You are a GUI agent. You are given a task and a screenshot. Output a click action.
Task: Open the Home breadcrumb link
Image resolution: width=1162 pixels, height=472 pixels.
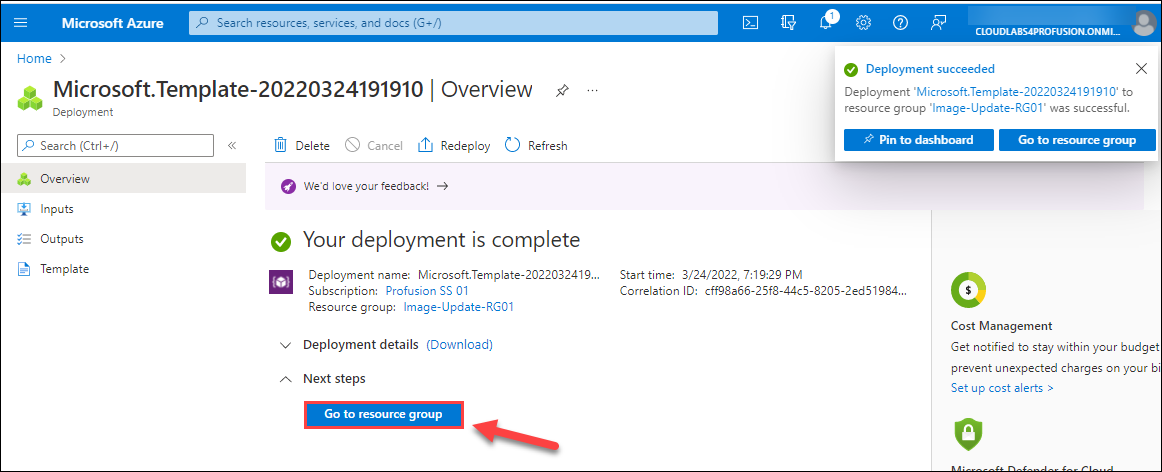pos(34,59)
